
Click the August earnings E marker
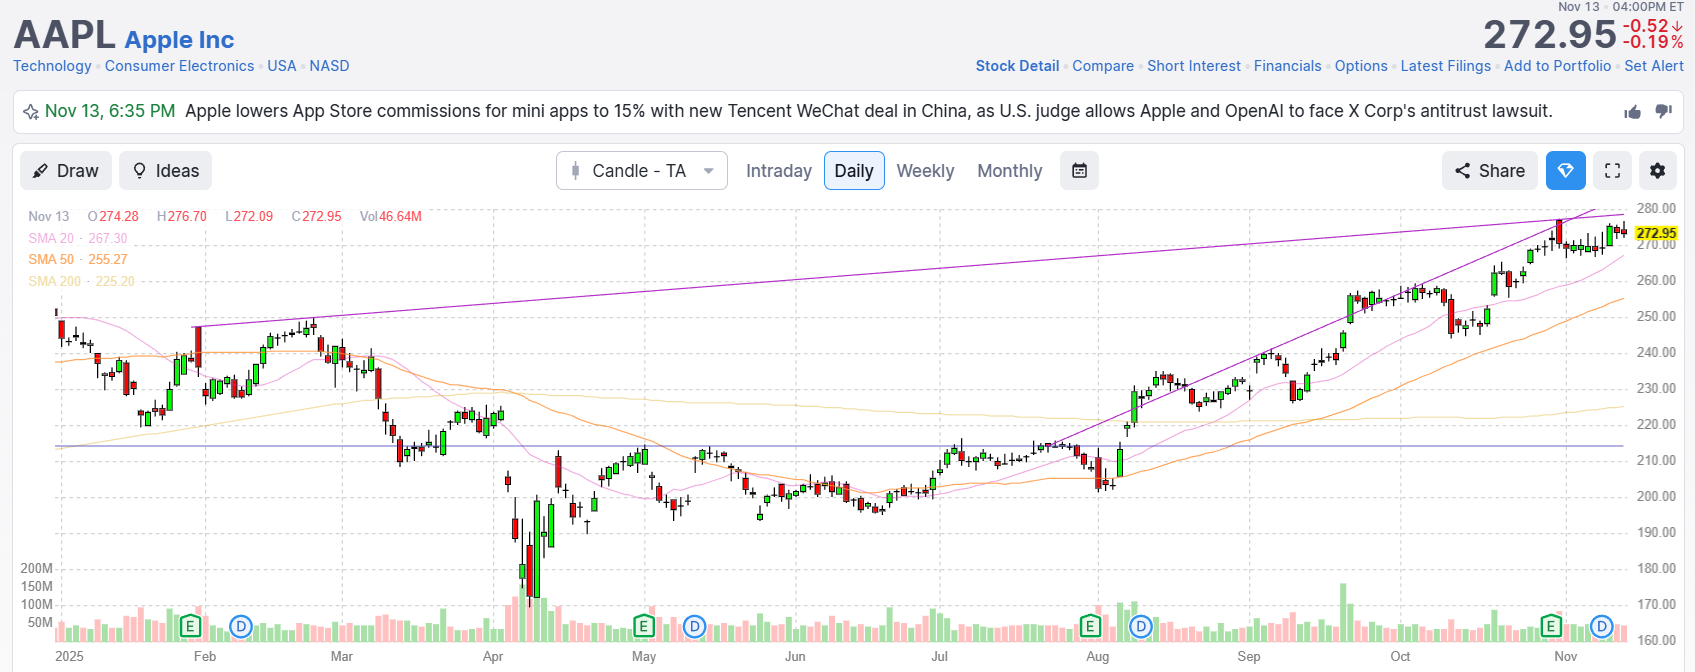[x=1090, y=627]
